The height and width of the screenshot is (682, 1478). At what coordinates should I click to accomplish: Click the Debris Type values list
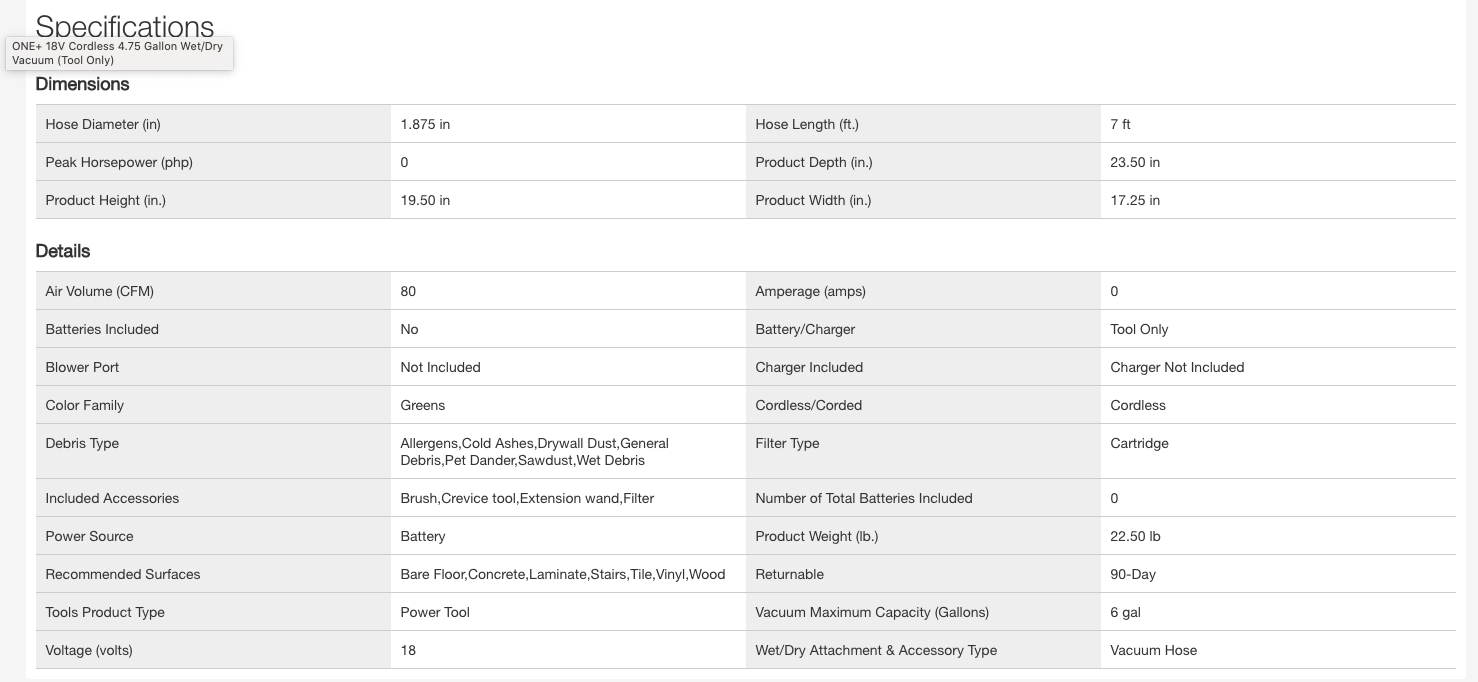534,452
